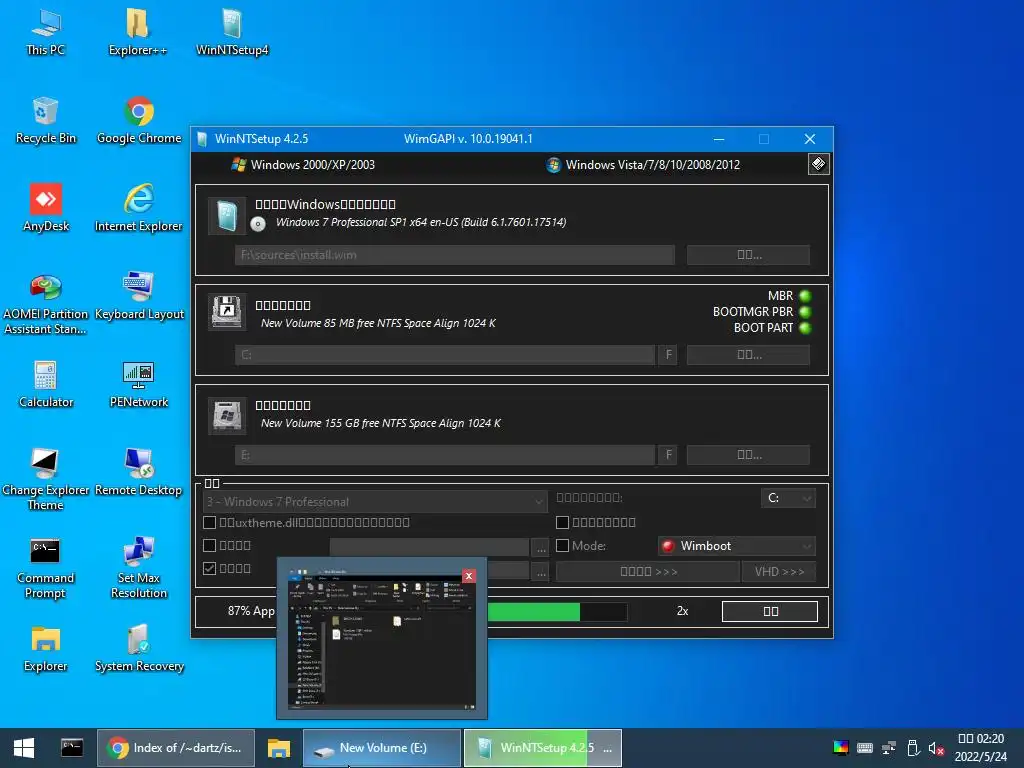Click the cancel button beside 2x
The width and height of the screenshot is (1024, 768).
point(770,611)
